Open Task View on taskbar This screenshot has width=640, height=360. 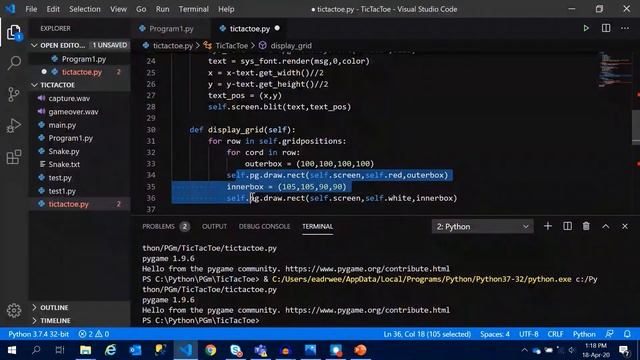pos(60,350)
